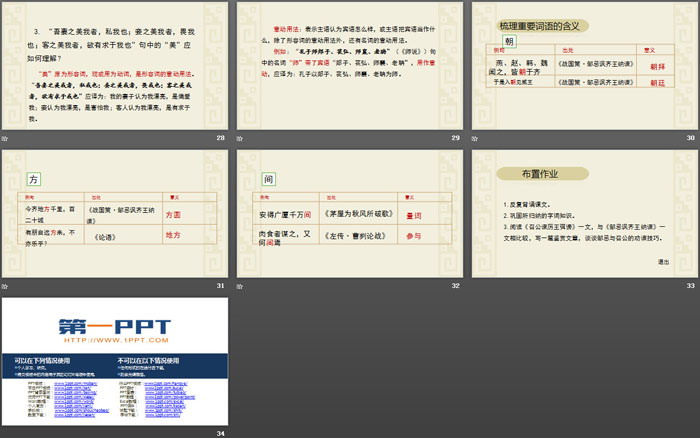This screenshot has width=700, height=438.
Task: Click the HTTP://WWW.1PPT.COM address on slide 34
Action: (x=114, y=338)
